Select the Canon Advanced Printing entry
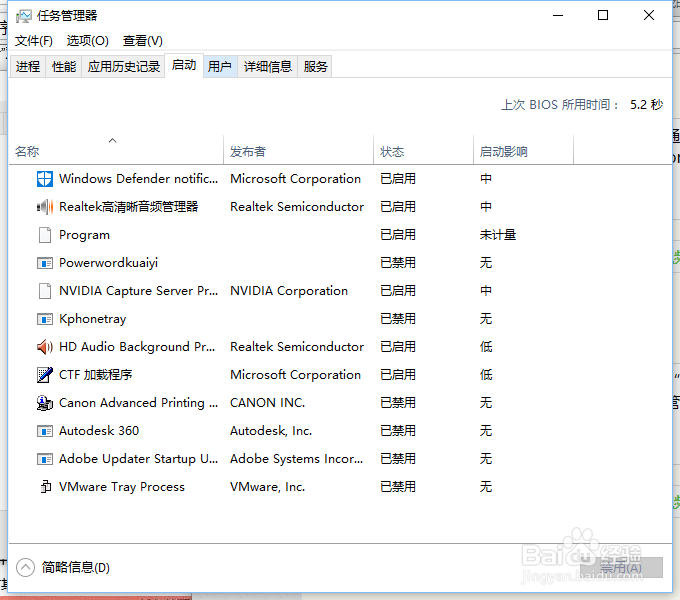The width and height of the screenshot is (680, 600). click(x=138, y=403)
